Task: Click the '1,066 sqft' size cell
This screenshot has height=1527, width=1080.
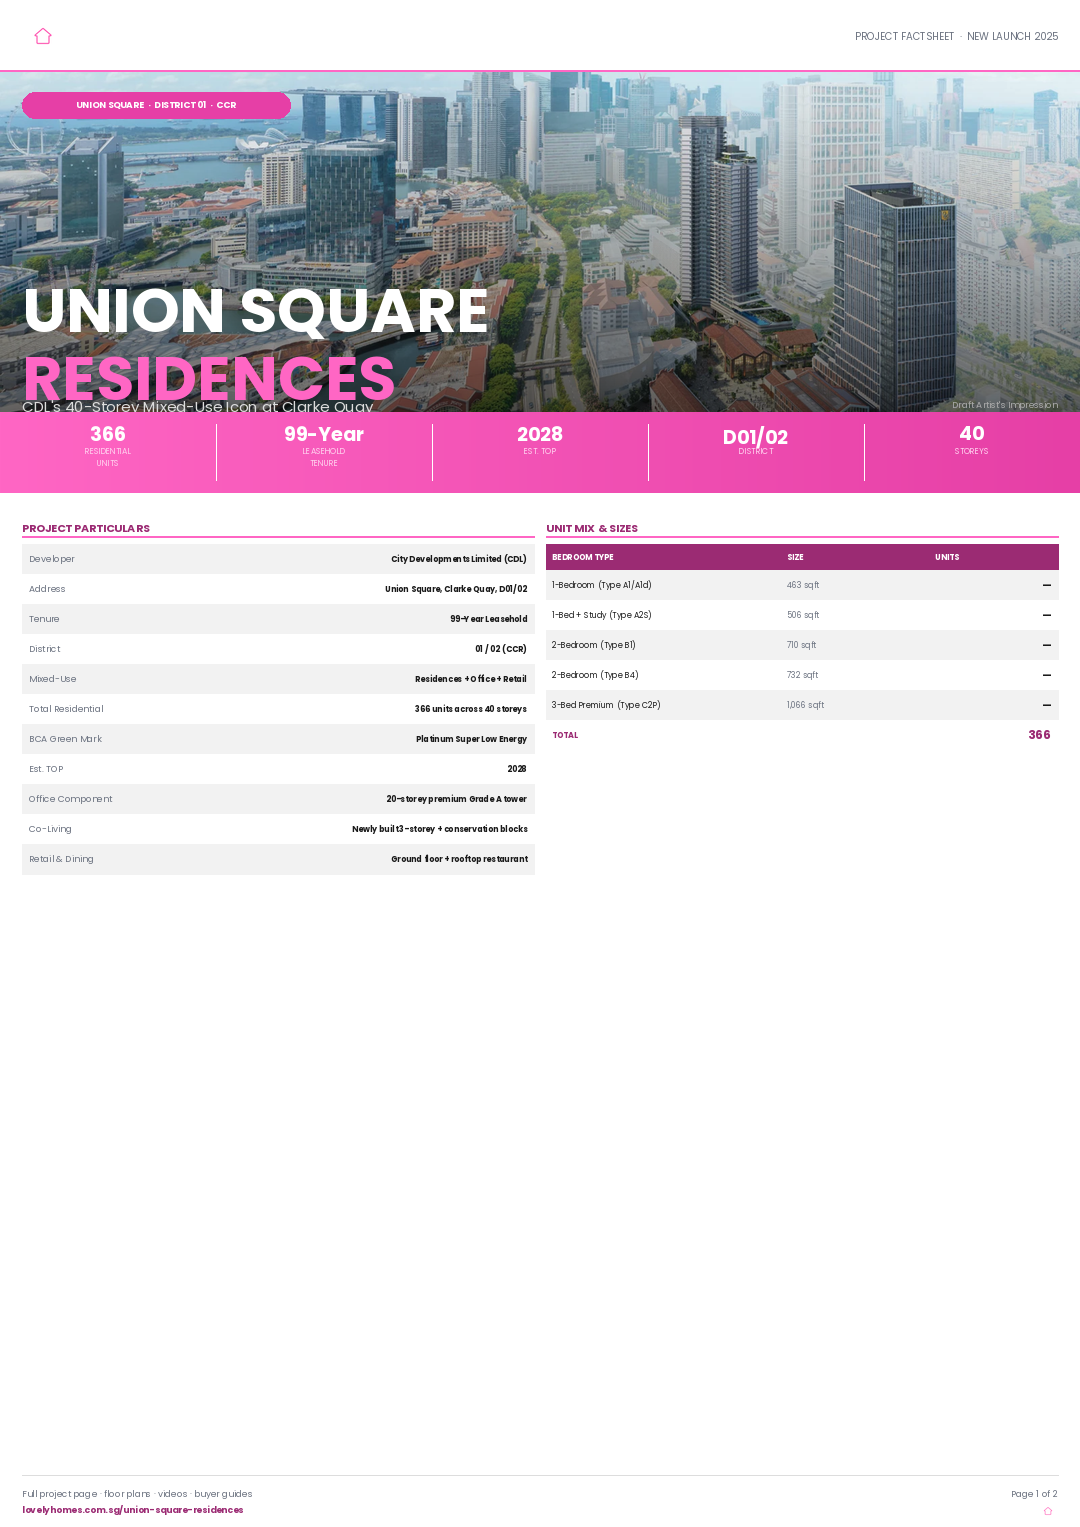Action: pos(805,705)
